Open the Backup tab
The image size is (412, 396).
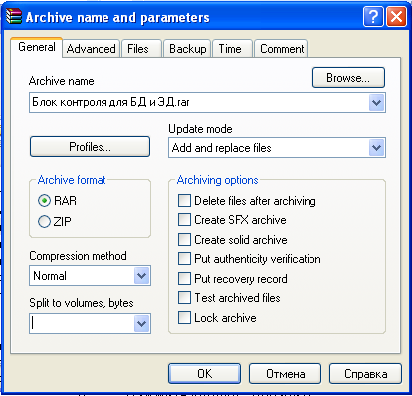[x=187, y=49]
